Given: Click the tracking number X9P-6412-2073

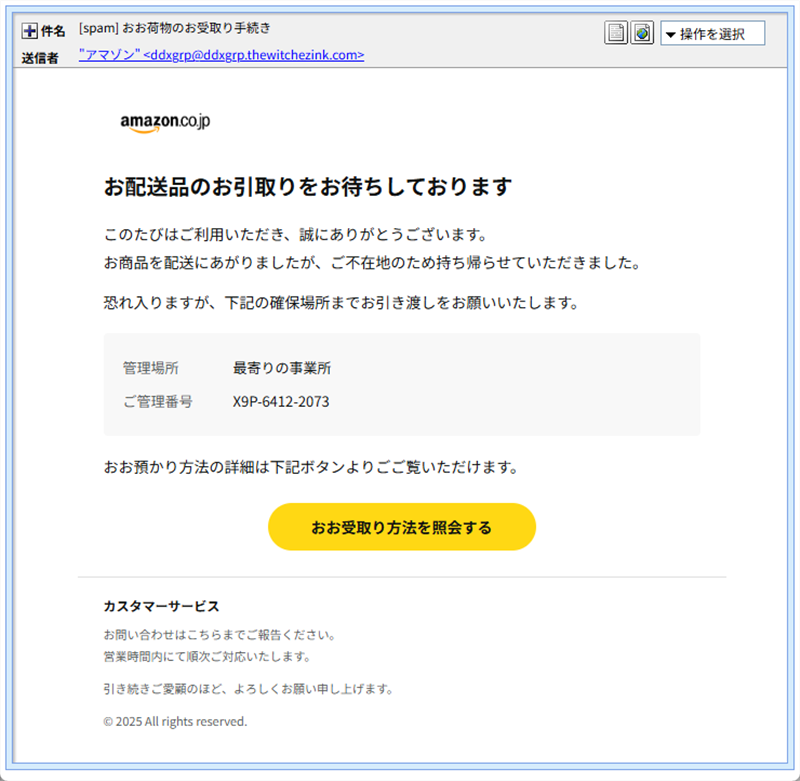Looking at the screenshot, I should pos(281,402).
